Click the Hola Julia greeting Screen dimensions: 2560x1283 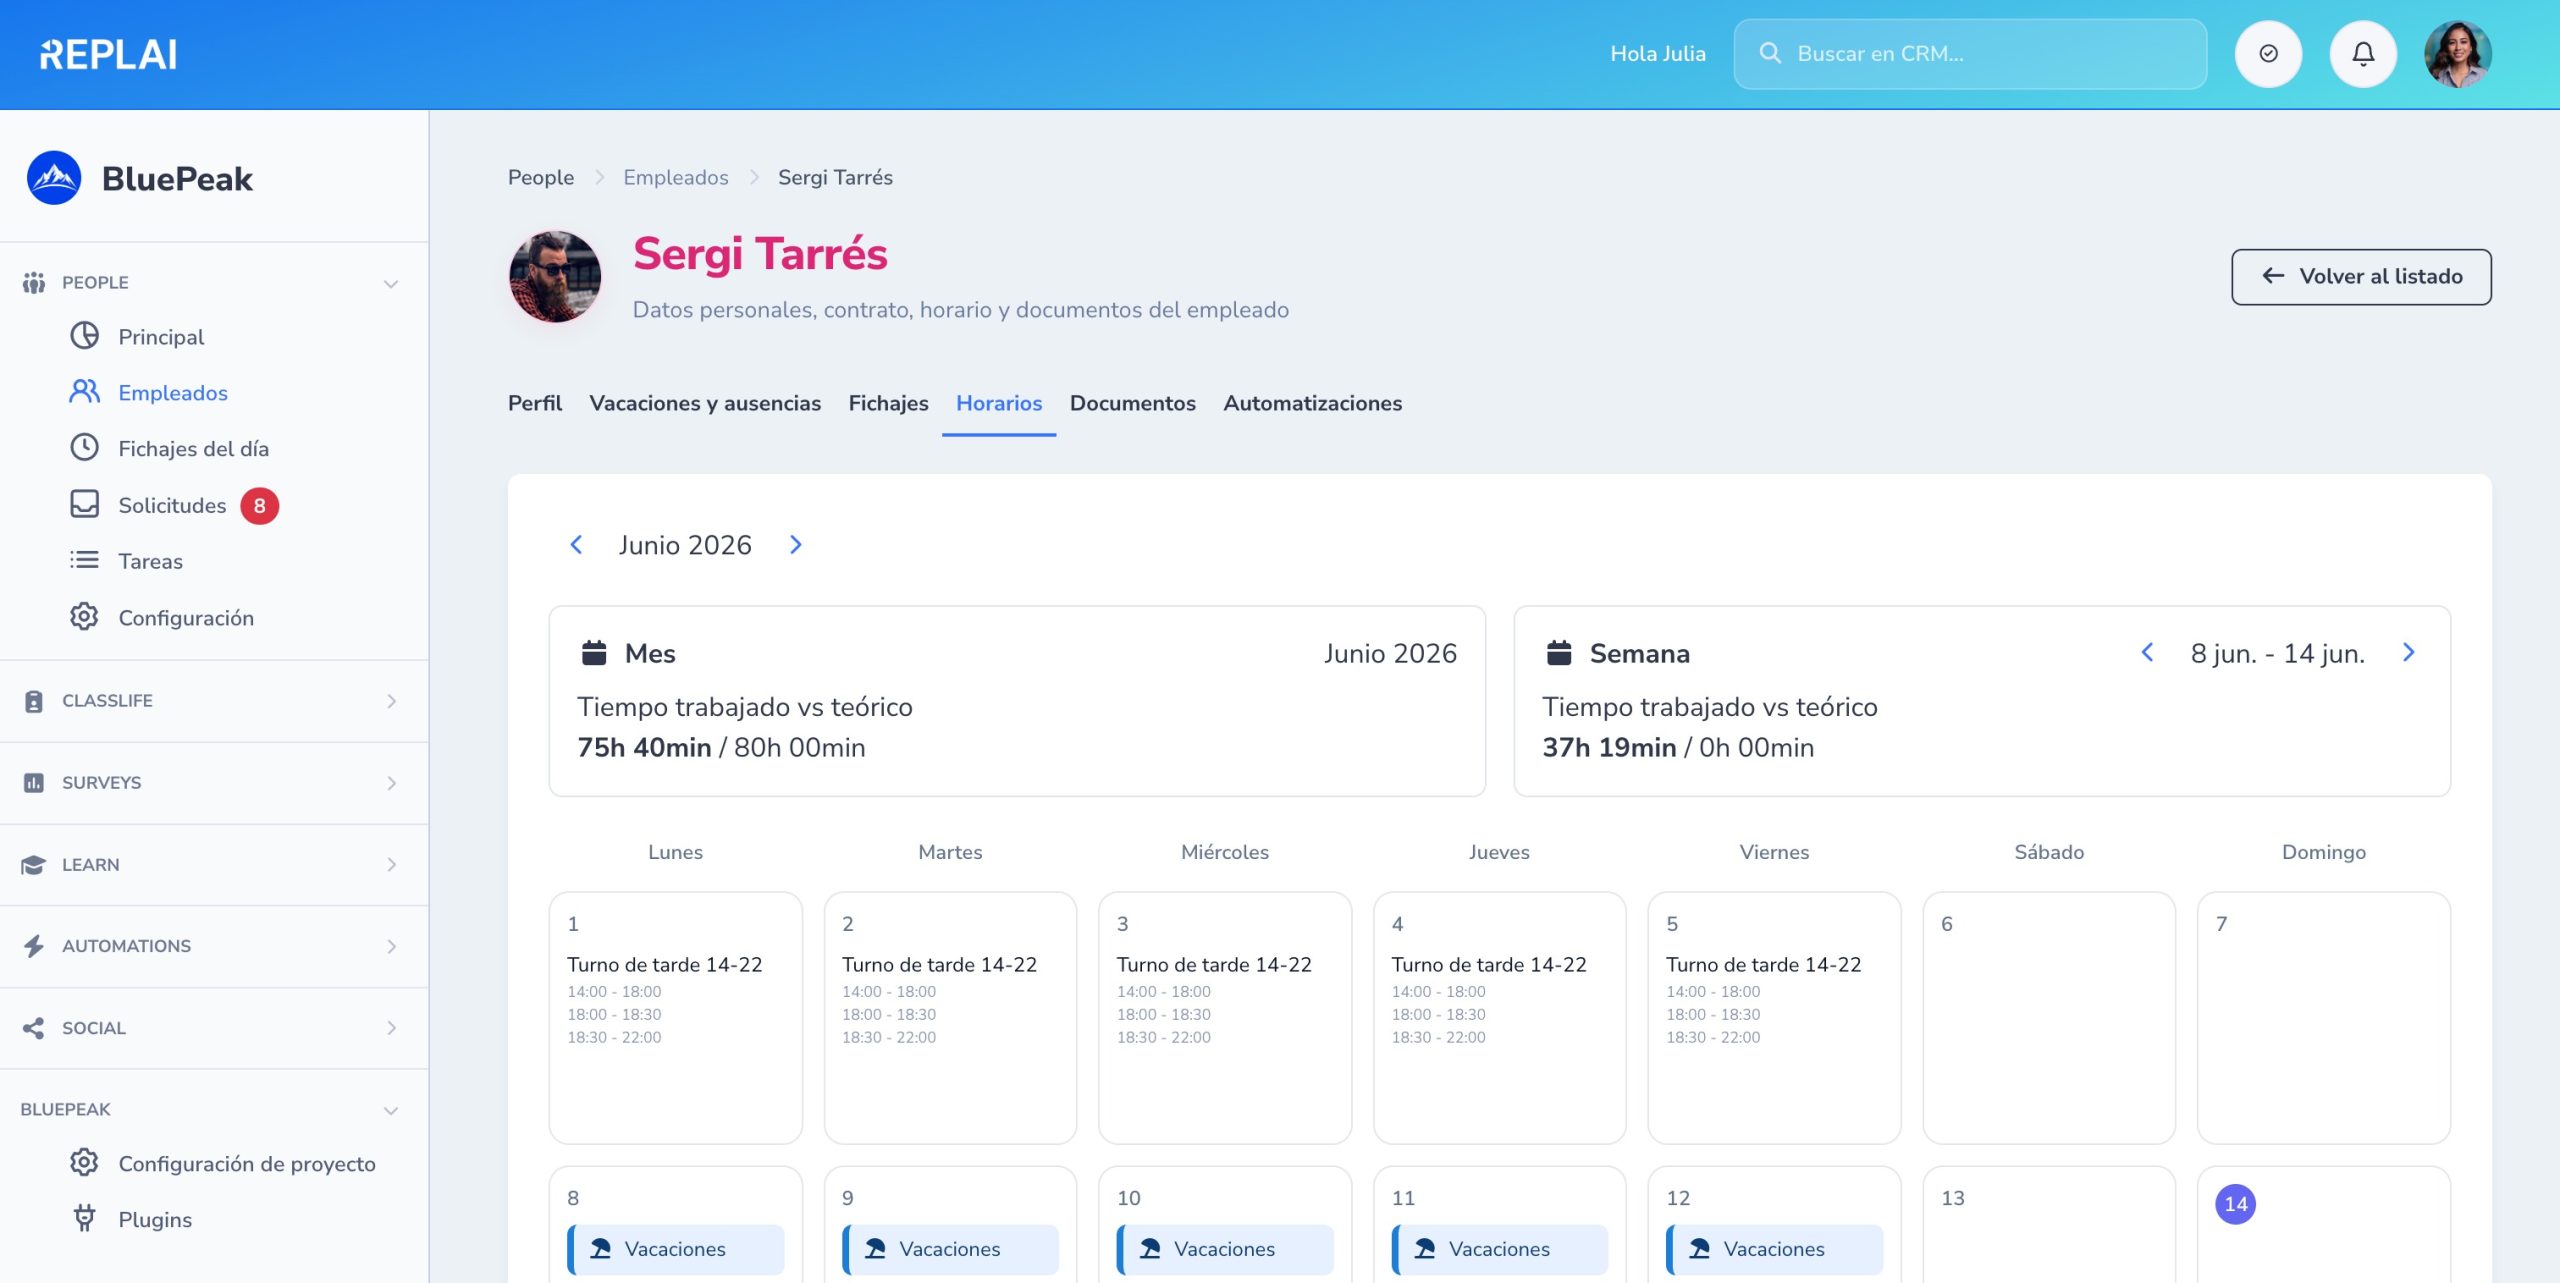tap(1658, 54)
